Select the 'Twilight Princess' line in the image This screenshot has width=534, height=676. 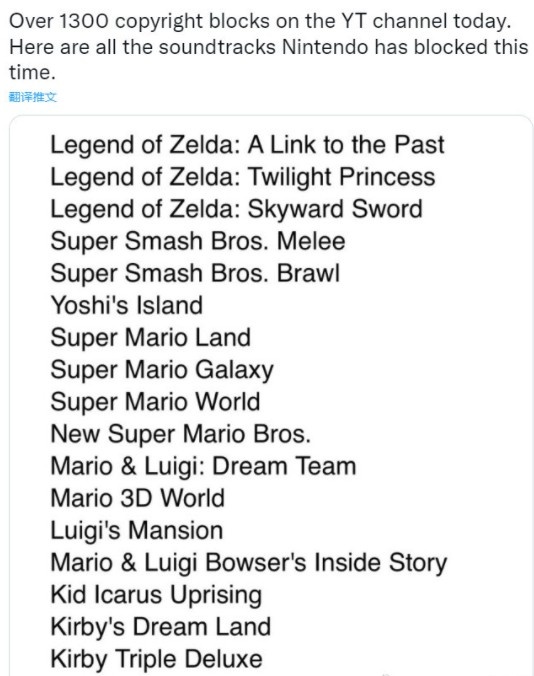[243, 177]
